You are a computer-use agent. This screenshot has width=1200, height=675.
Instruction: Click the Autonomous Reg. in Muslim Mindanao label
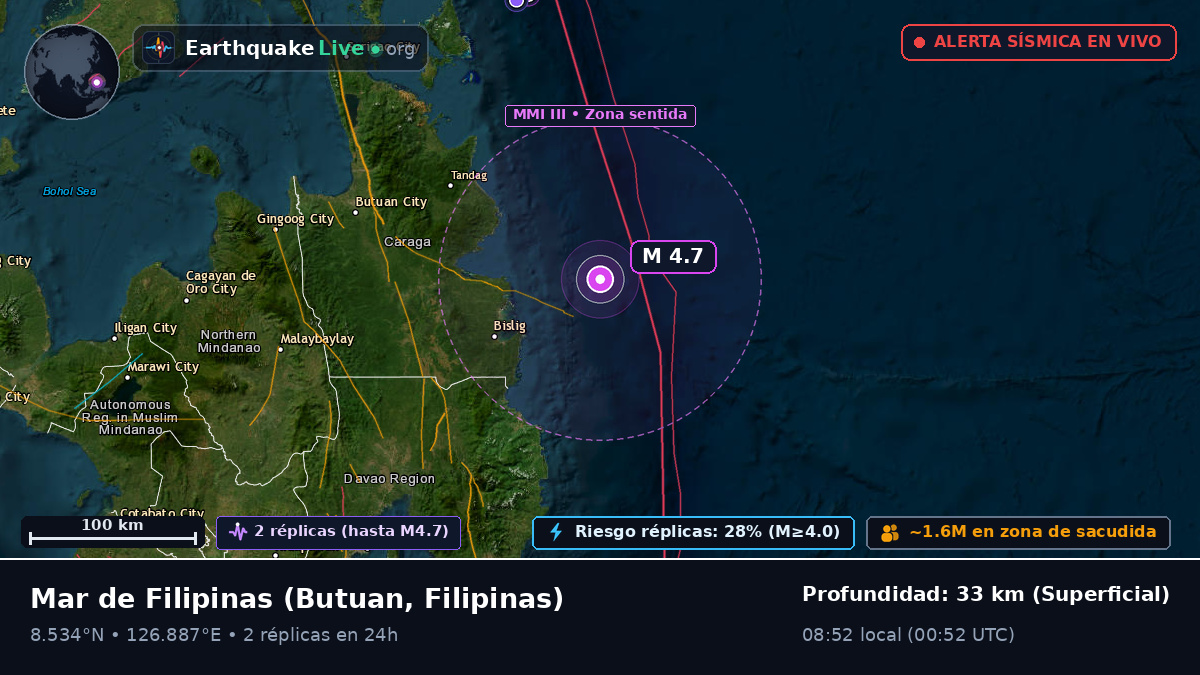pyautogui.click(x=130, y=417)
